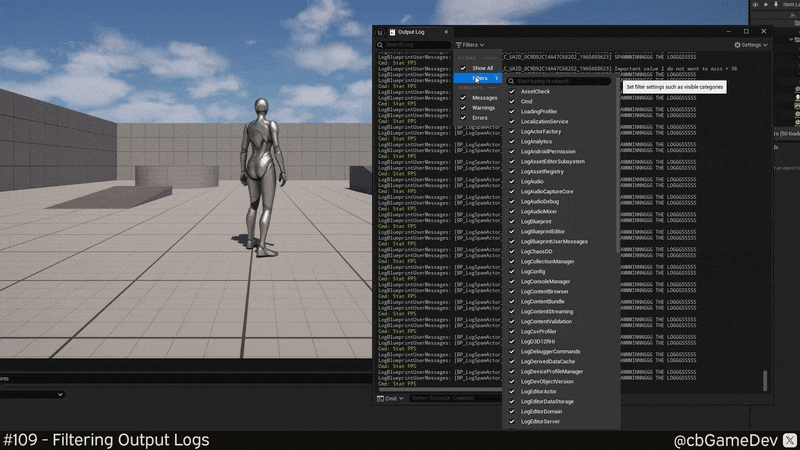Open the Filters dropdown in Output Log
This screenshot has height=450, width=800.
tap(470, 45)
